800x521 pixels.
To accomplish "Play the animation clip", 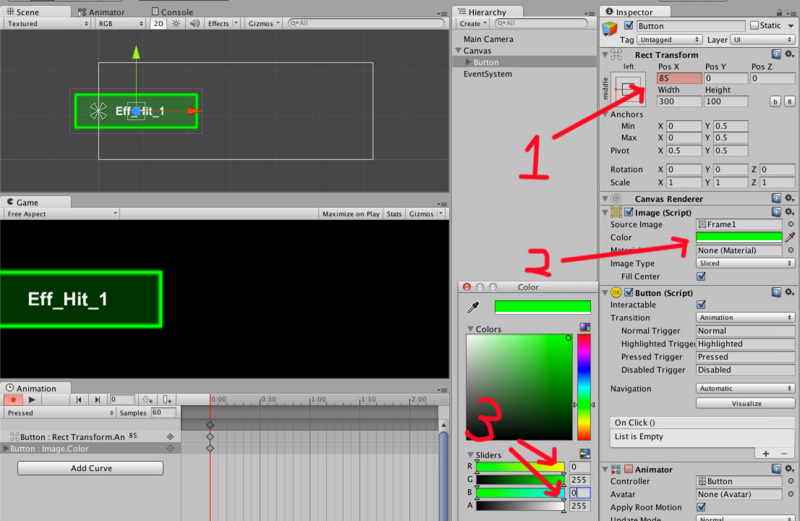I will point(32,400).
